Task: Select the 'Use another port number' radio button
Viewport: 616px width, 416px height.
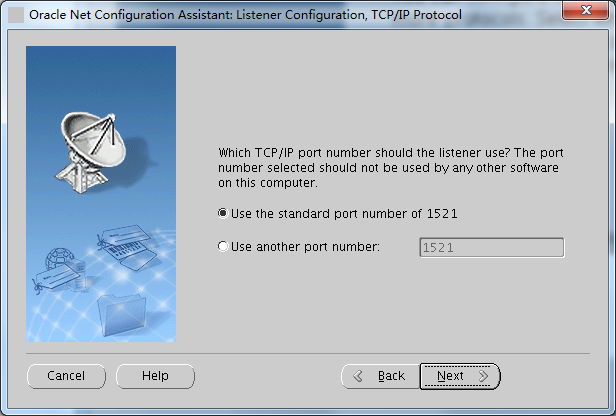Action: 223,246
